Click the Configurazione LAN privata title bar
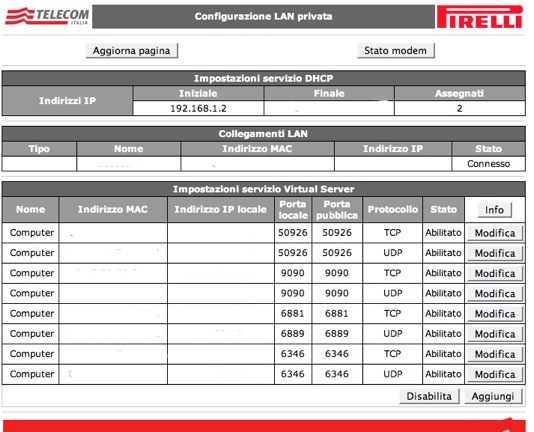 click(x=263, y=16)
